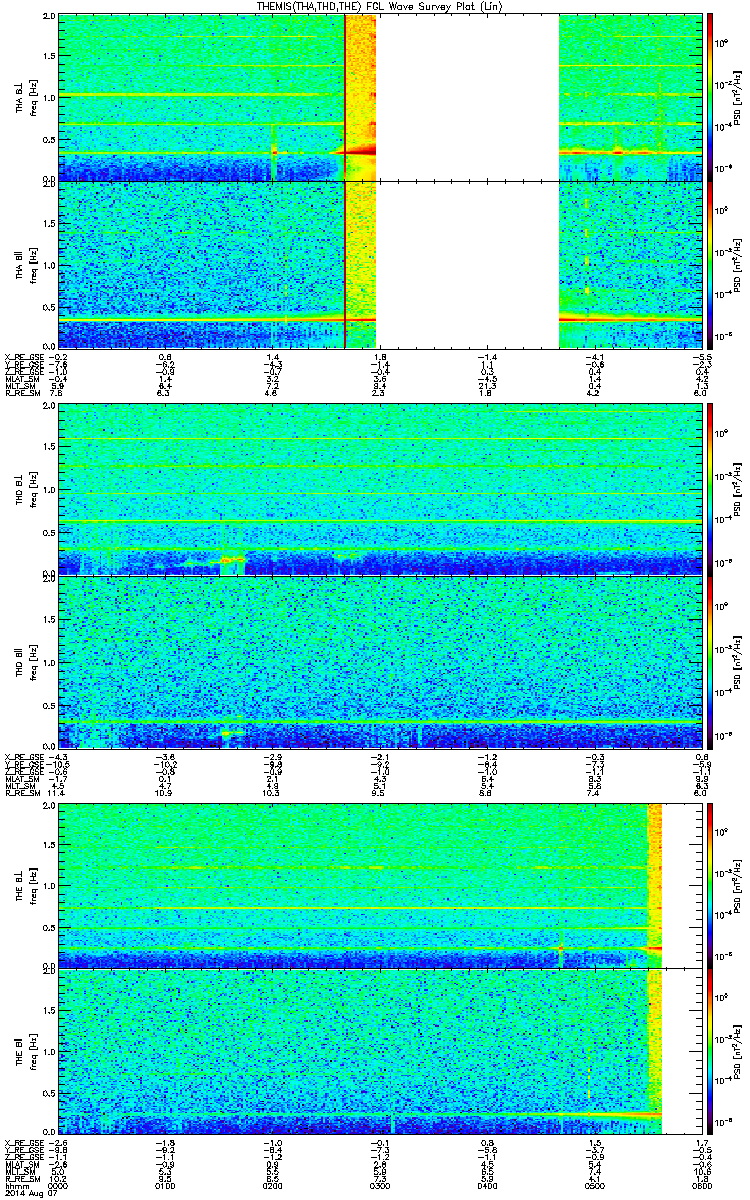
Task: Click the 'THE B∥ freq [Hz]' axis title
Action: [26, 1051]
